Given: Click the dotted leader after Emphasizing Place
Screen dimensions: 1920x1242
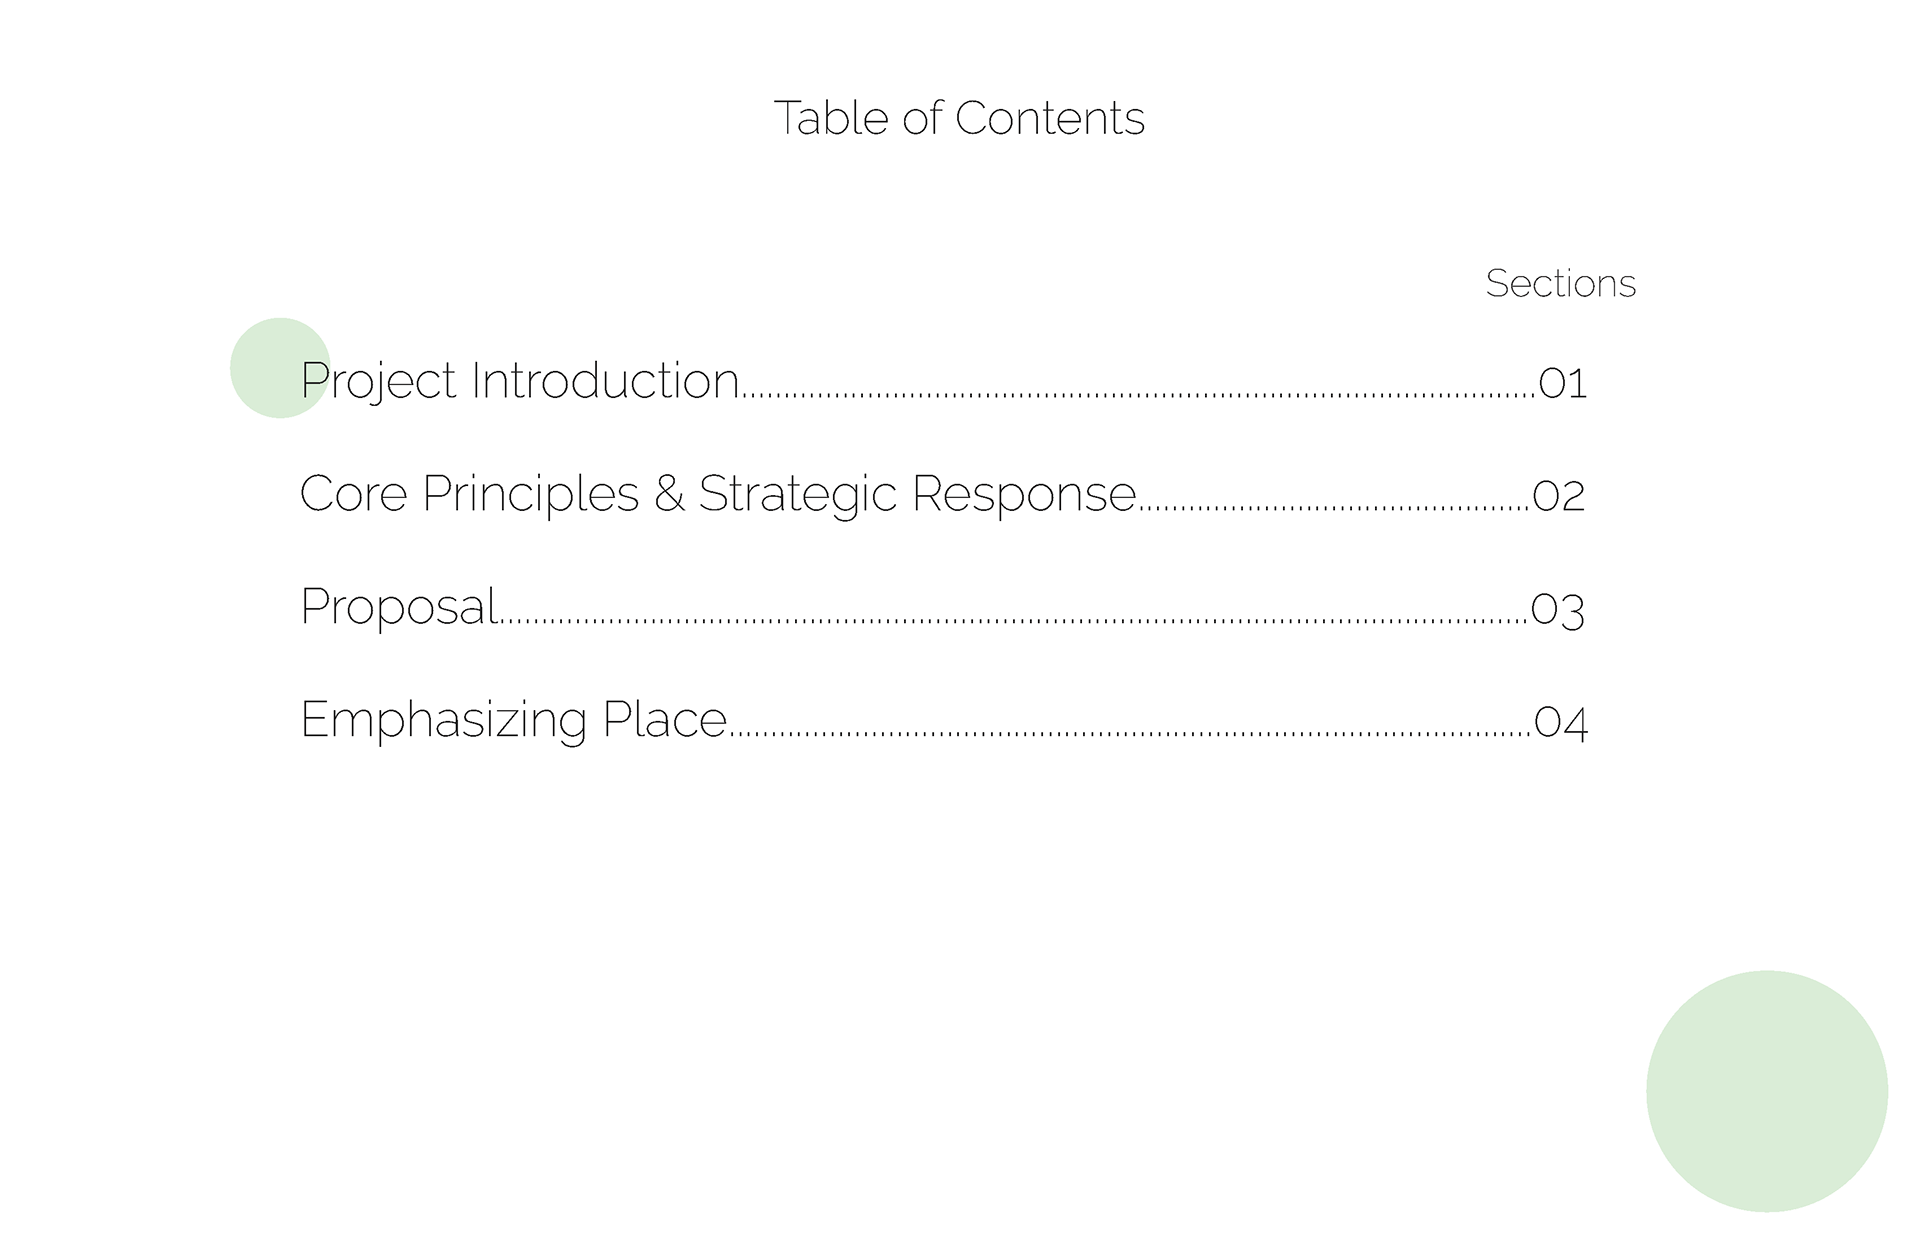Looking at the screenshot, I should 1130,734.
